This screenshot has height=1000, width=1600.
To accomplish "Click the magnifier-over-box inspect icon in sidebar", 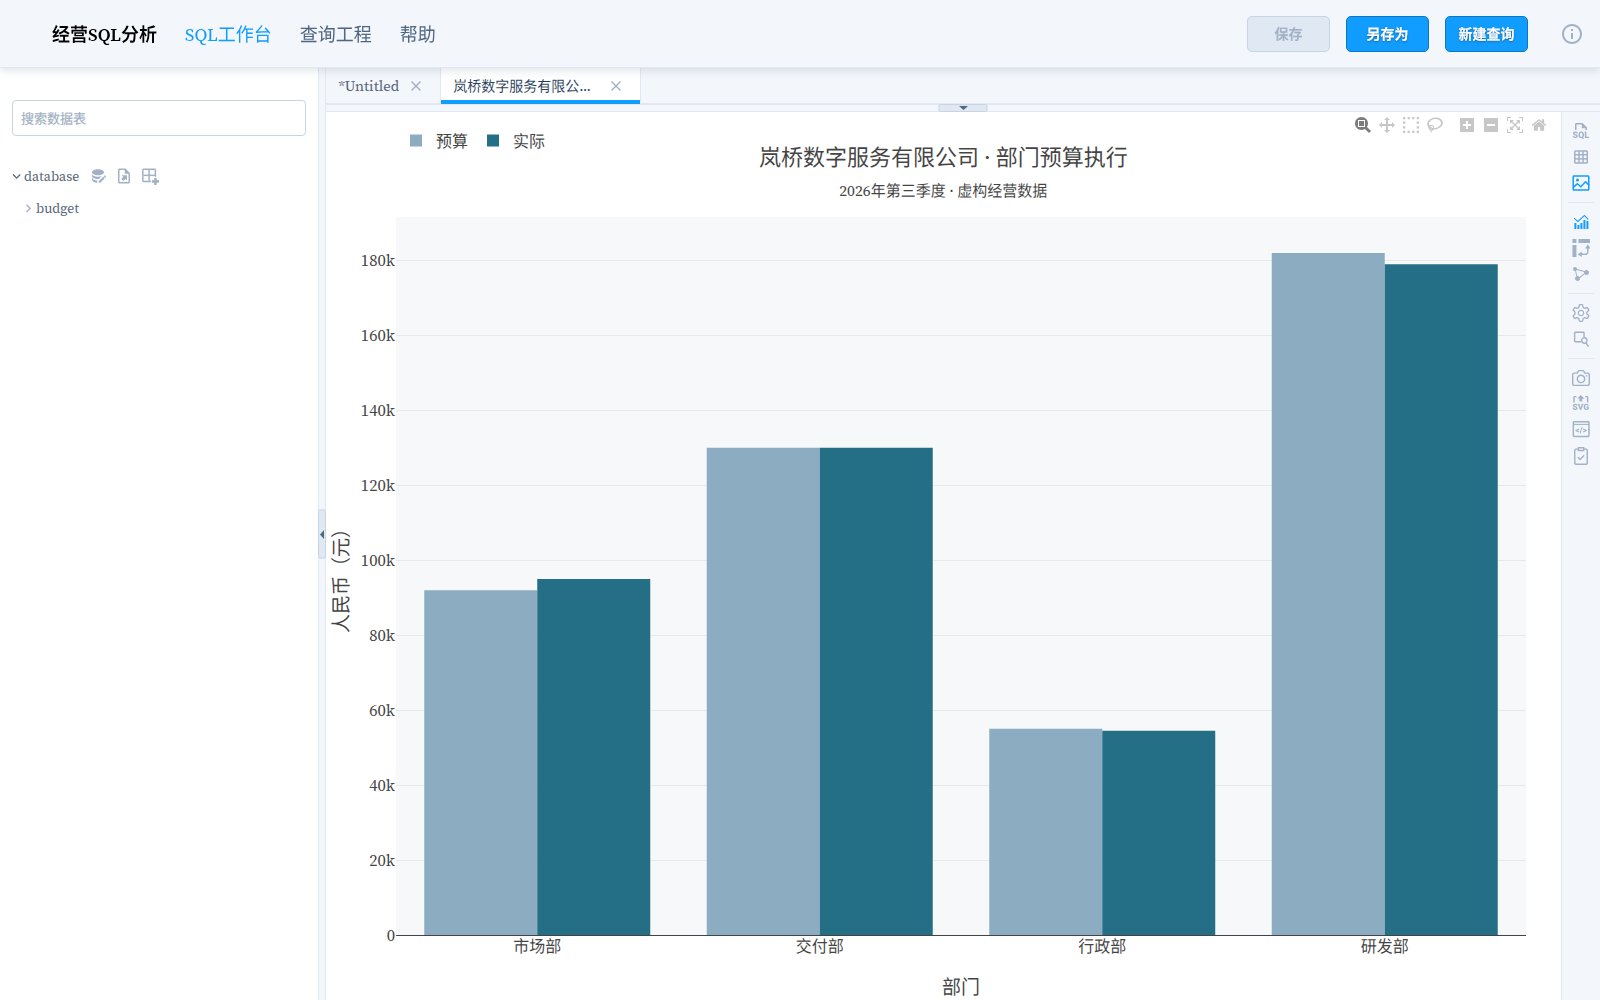I will pyautogui.click(x=1581, y=339).
